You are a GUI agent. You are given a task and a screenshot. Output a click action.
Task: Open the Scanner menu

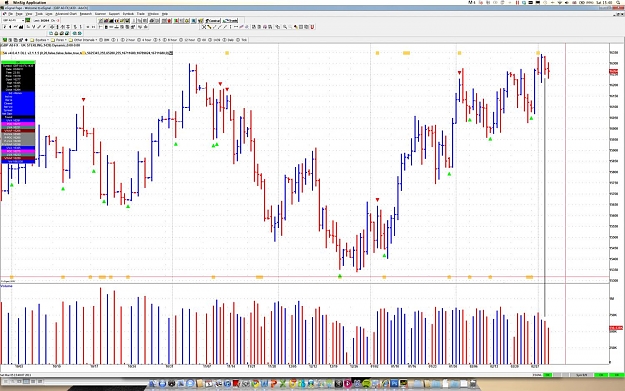tap(100, 14)
